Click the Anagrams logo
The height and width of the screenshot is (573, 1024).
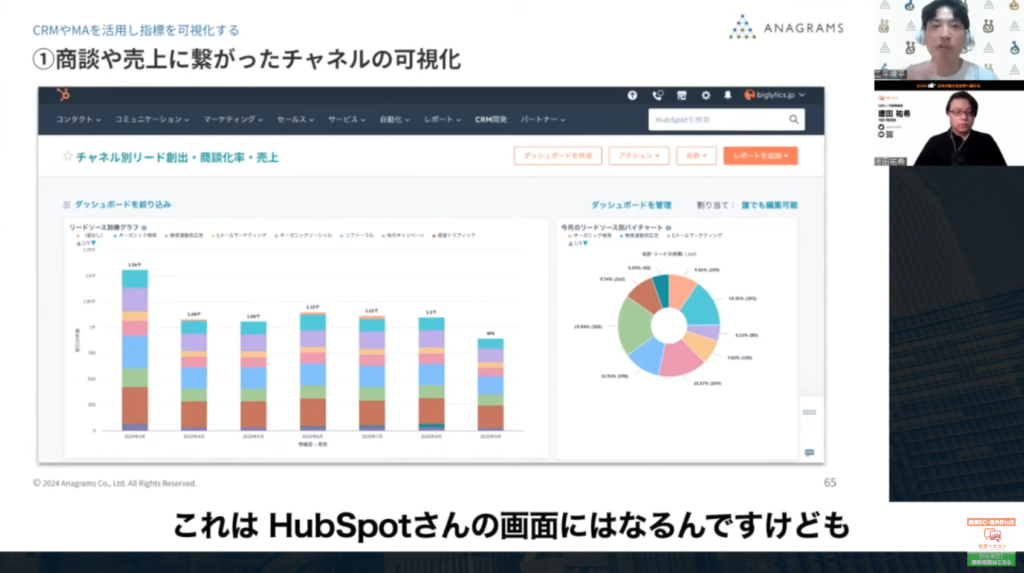pos(786,27)
